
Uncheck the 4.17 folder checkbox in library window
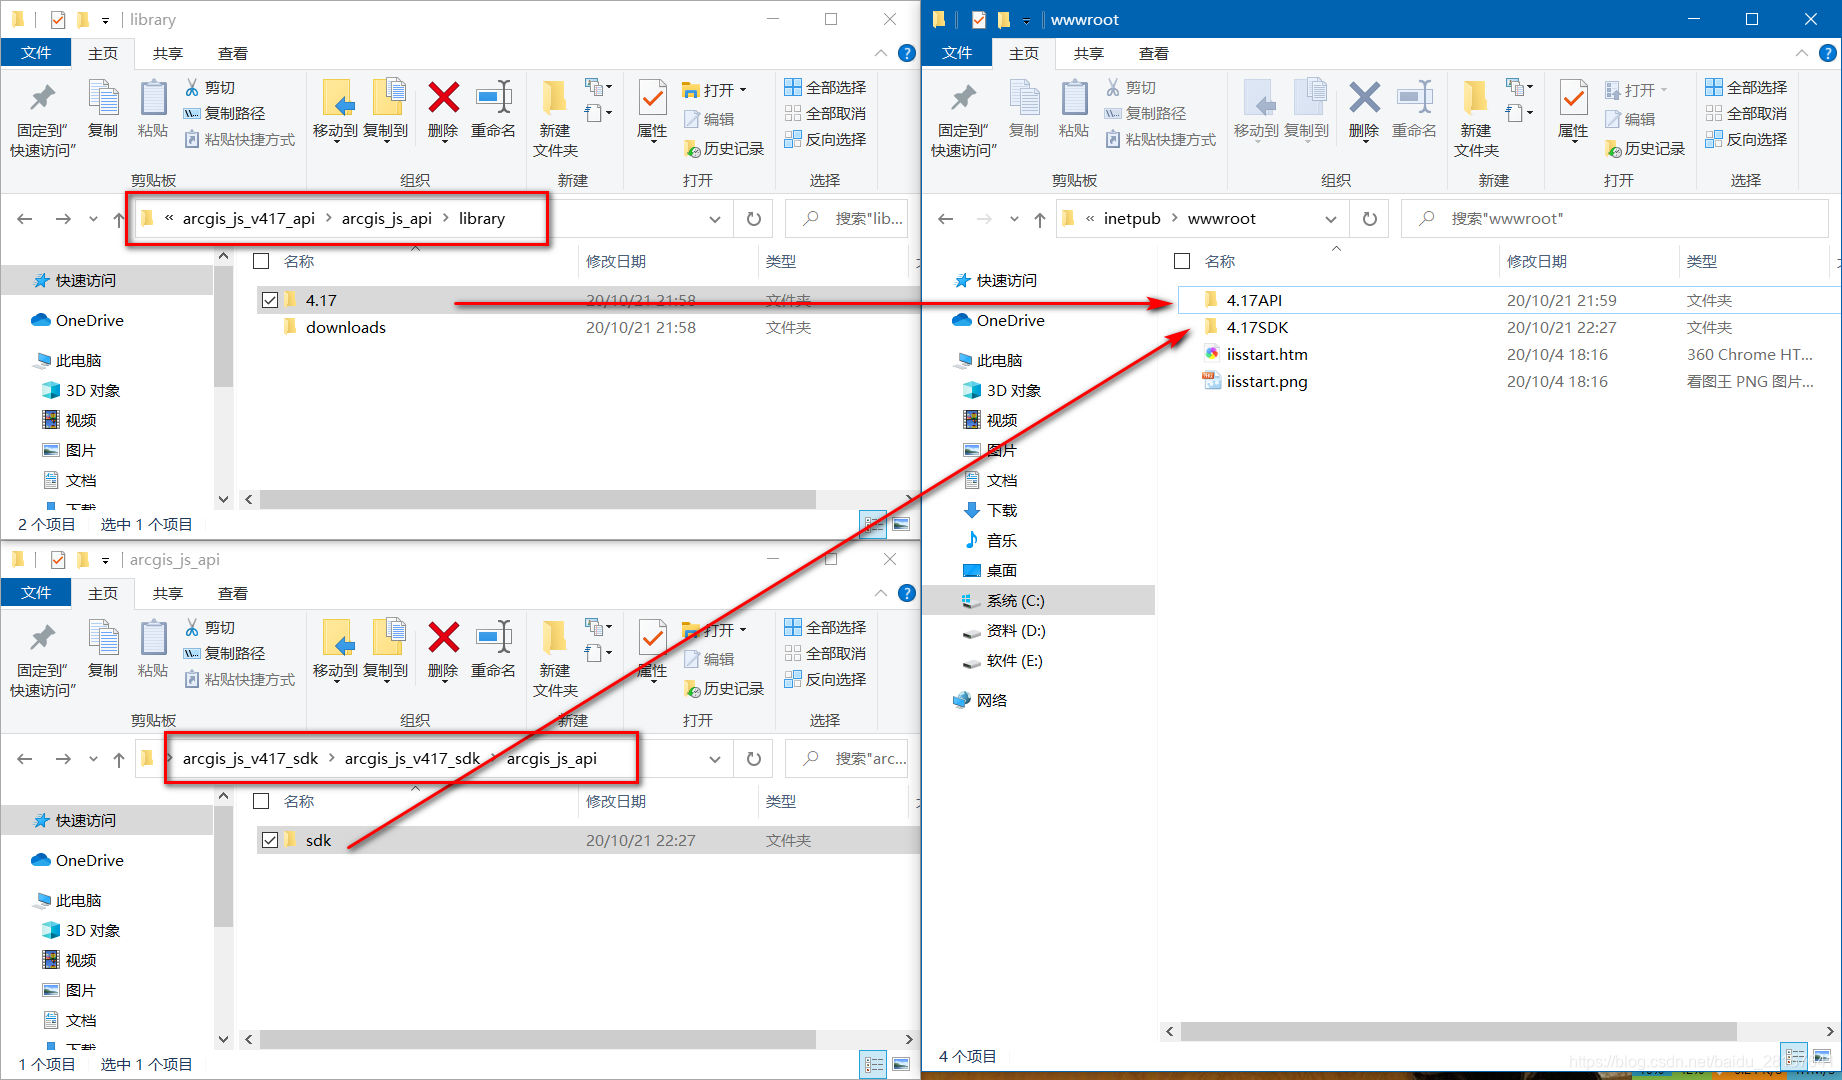point(270,300)
